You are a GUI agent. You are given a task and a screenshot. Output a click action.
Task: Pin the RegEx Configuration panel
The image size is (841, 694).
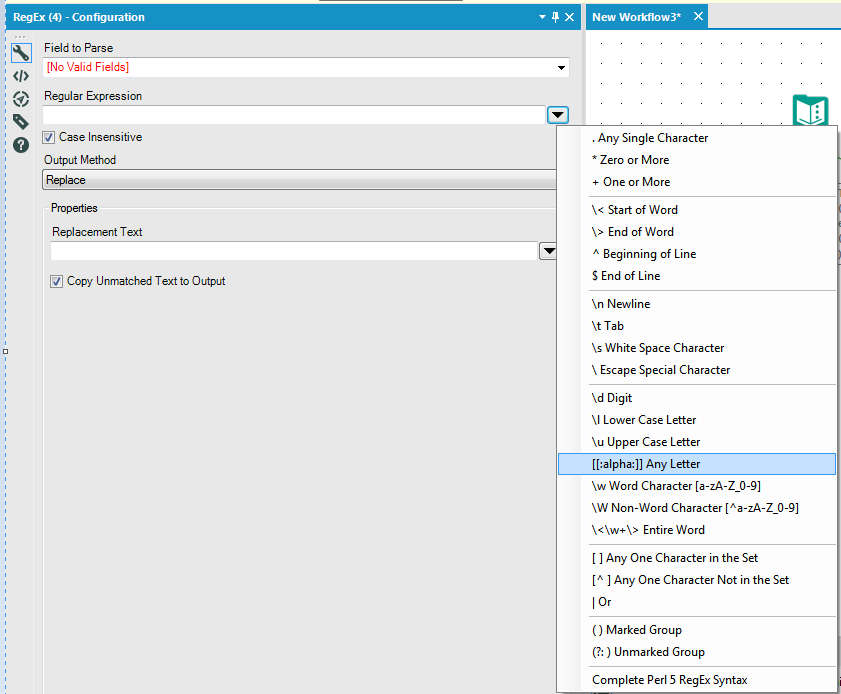[556, 17]
